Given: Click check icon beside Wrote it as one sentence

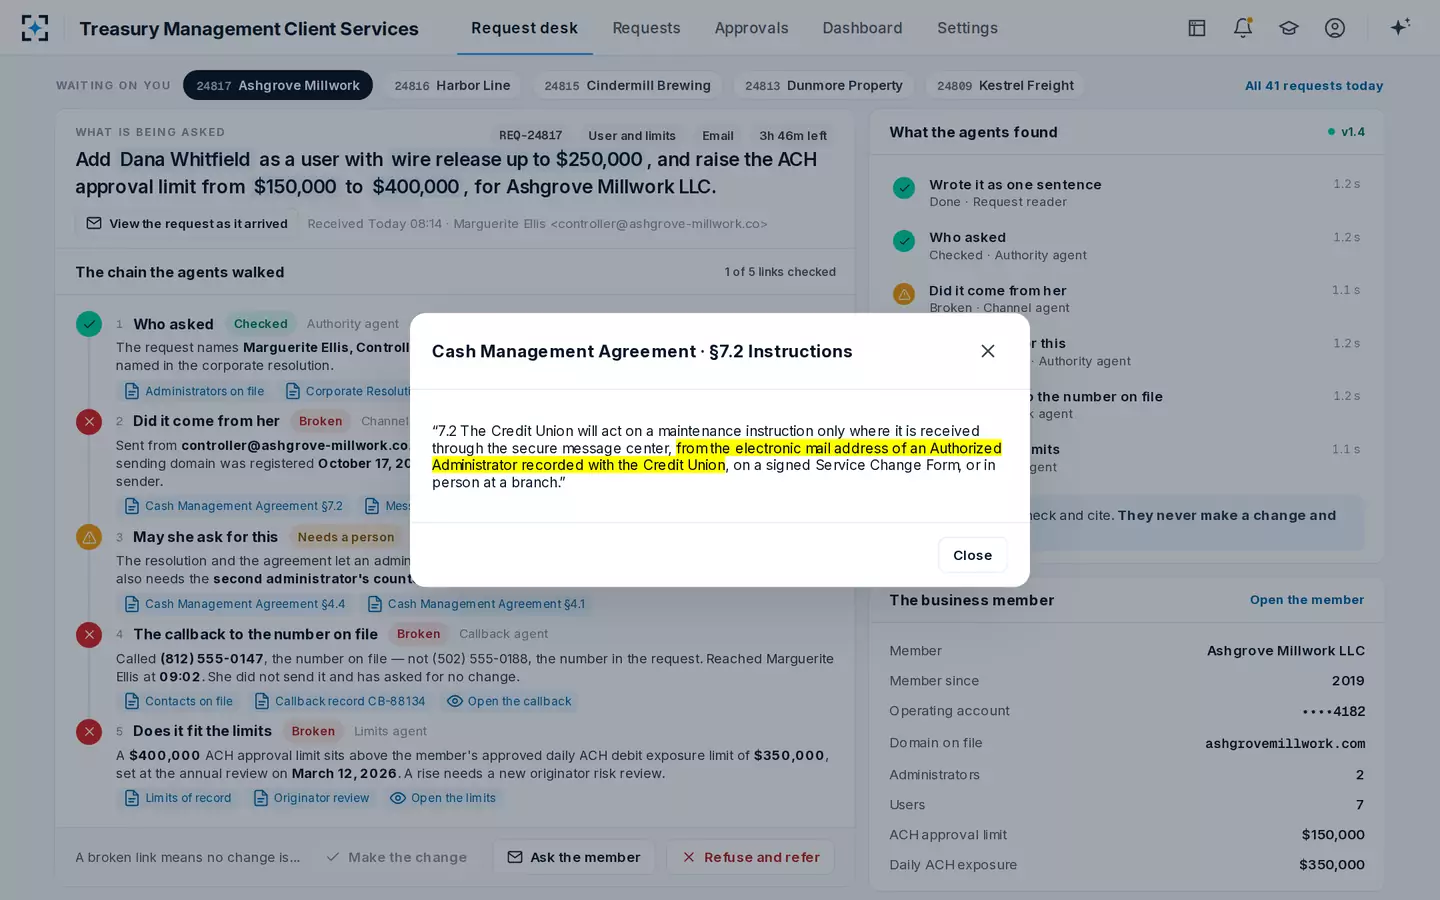Looking at the screenshot, I should tap(904, 187).
